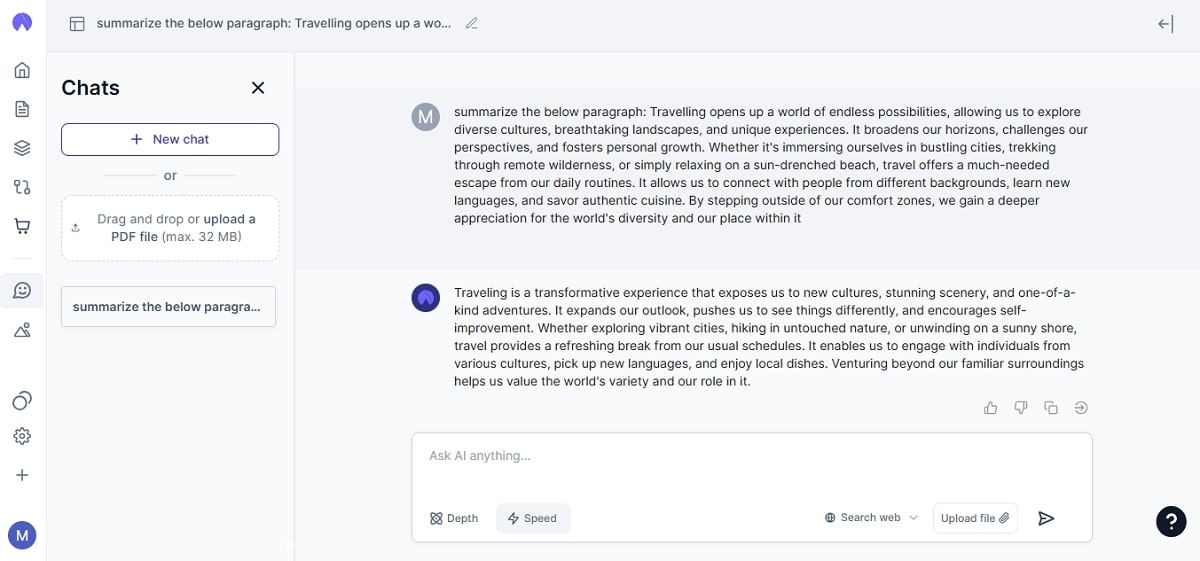Click the thumbs down icon

[x=1021, y=408]
